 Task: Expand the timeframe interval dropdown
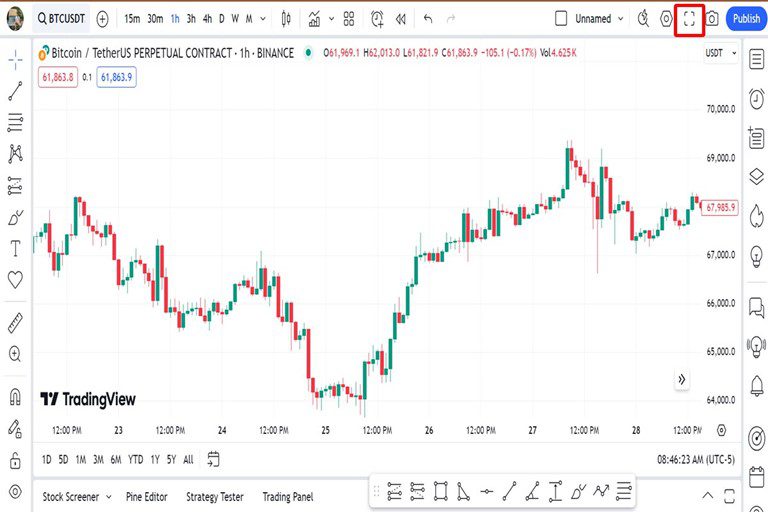point(263,19)
